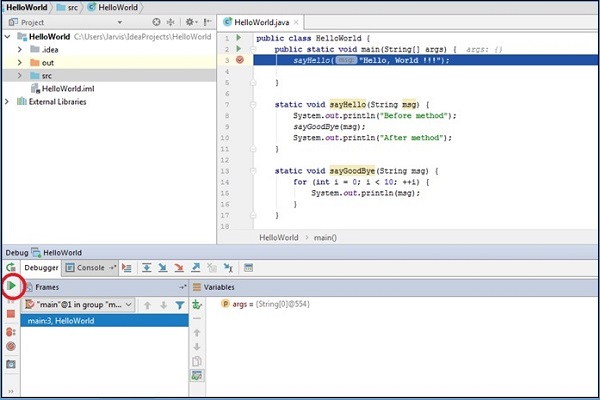The height and width of the screenshot is (400, 600).
Task: Click the Step Over icon in debugger toolbar
Action: pyautogui.click(x=147, y=268)
